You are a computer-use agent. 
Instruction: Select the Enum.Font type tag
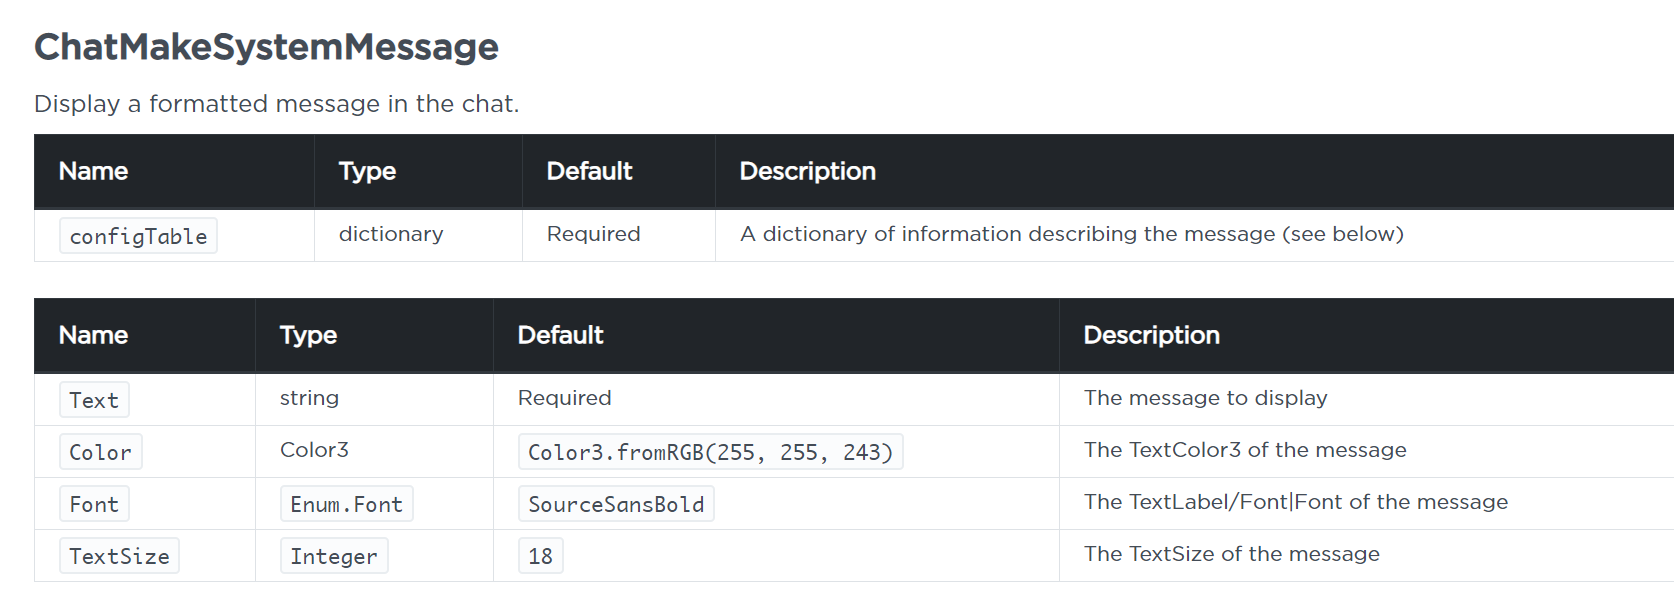(346, 504)
